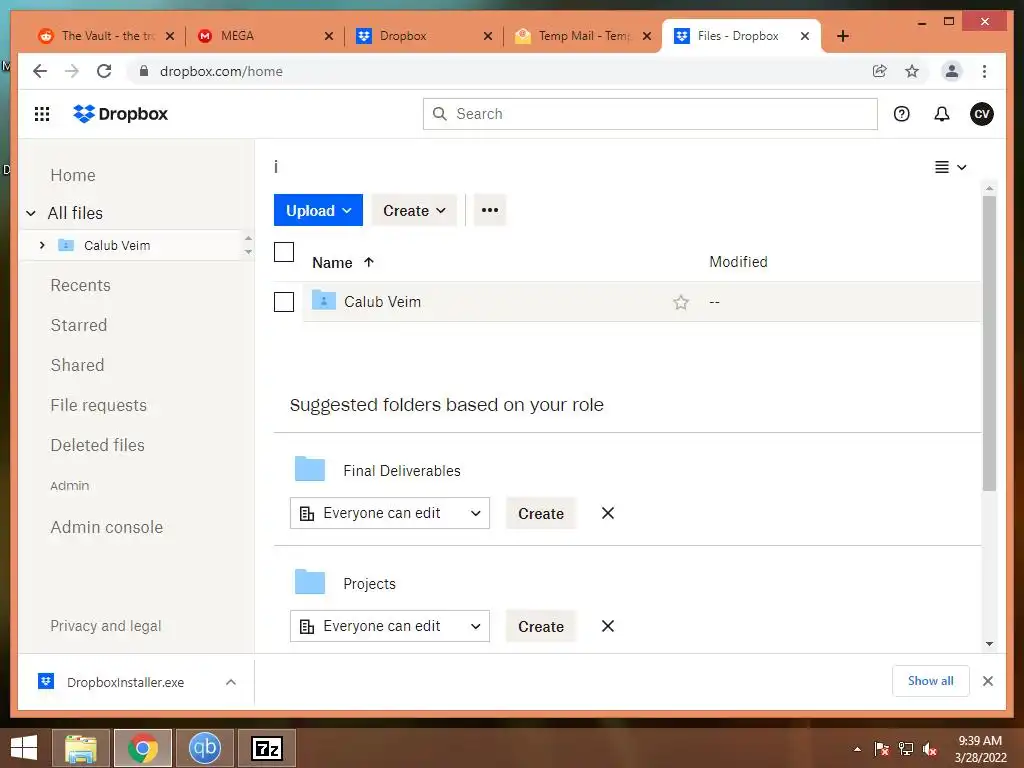
Task: Click the Dropbox search field
Action: (x=650, y=114)
